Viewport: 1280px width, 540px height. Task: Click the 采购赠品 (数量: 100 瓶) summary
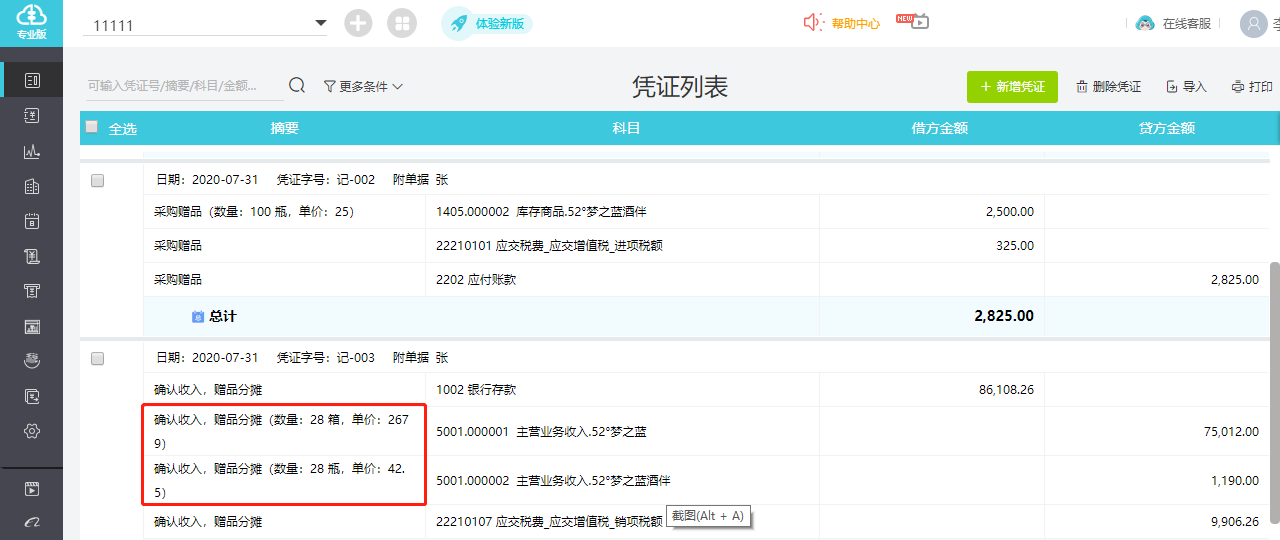coord(254,212)
